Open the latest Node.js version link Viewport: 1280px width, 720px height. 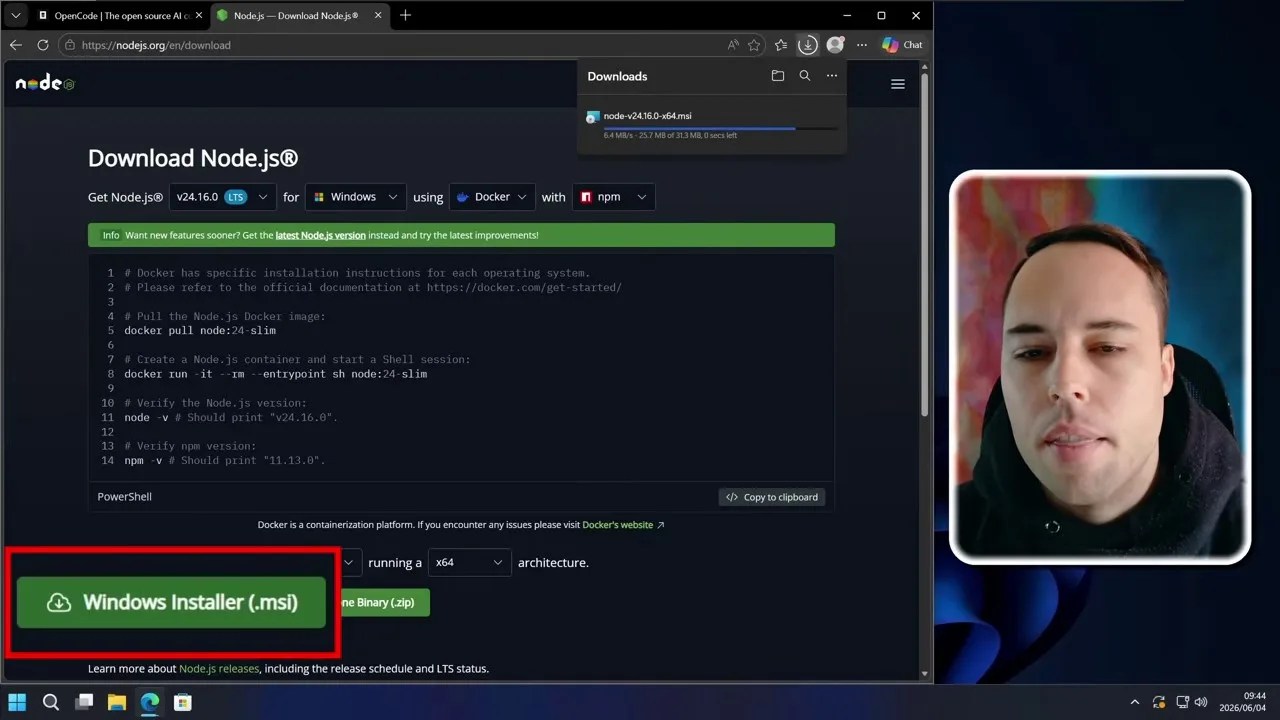tap(321, 235)
